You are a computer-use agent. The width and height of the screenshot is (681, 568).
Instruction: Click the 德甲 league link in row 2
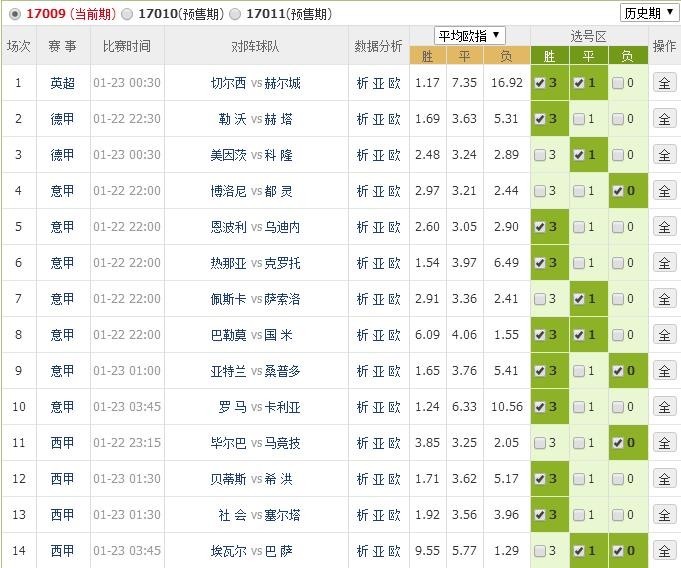pos(62,119)
